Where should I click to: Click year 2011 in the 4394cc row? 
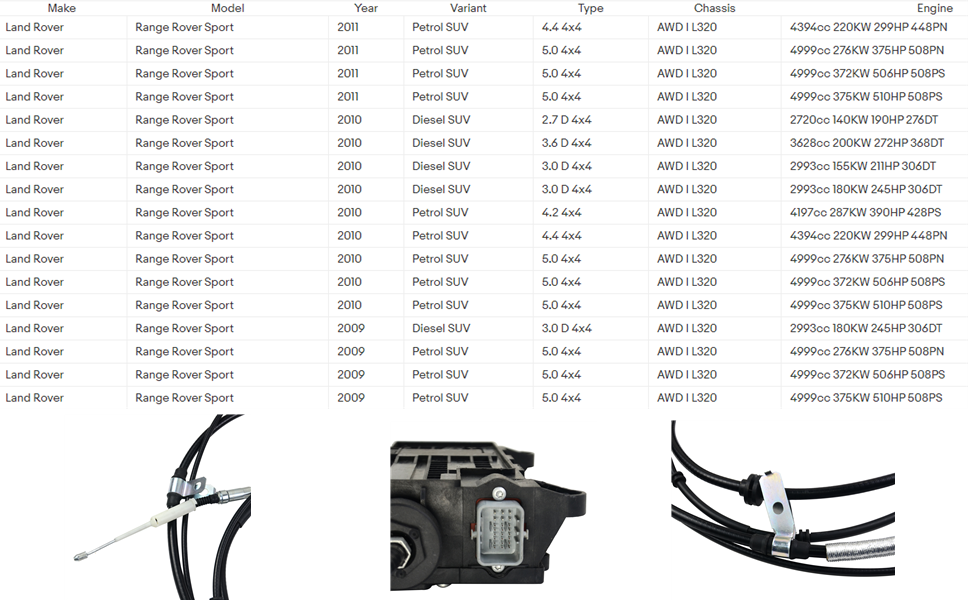tap(348, 27)
